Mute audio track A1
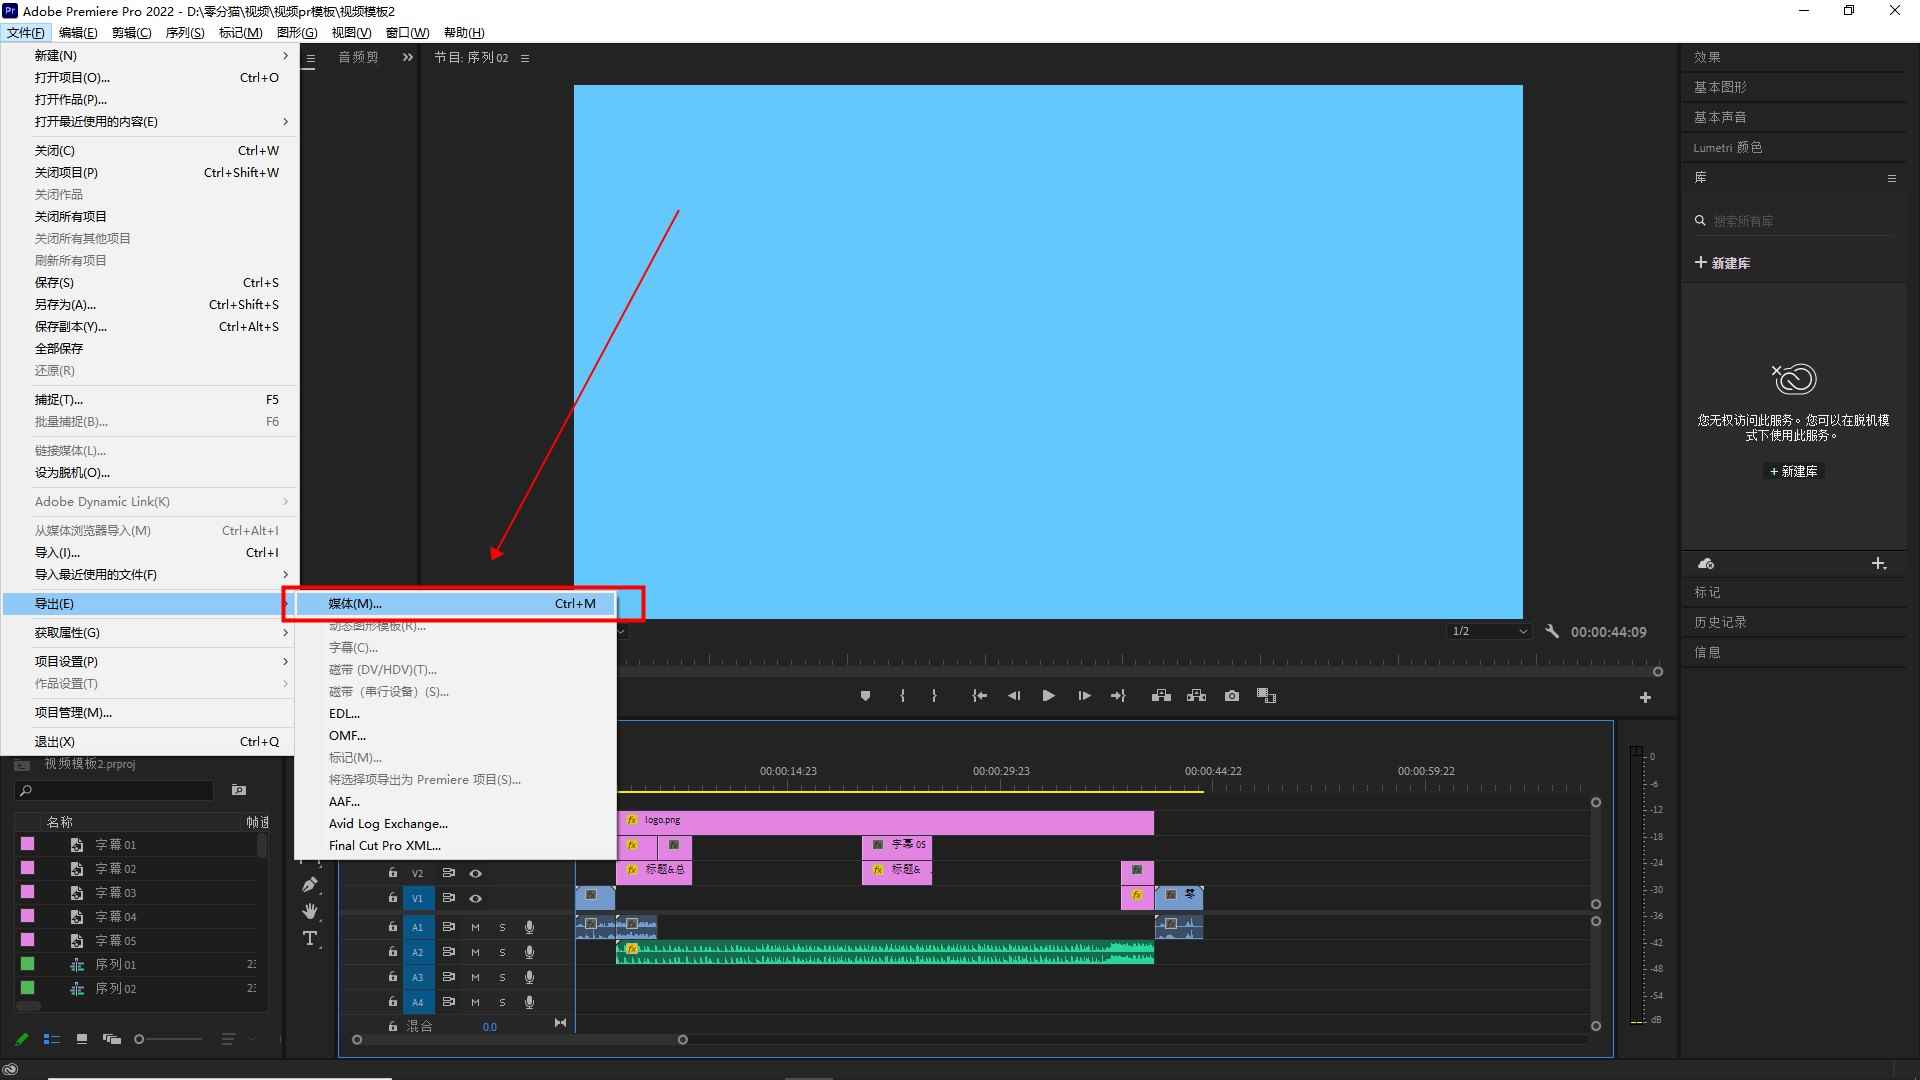This screenshot has width=1920, height=1080. point(475,927)
